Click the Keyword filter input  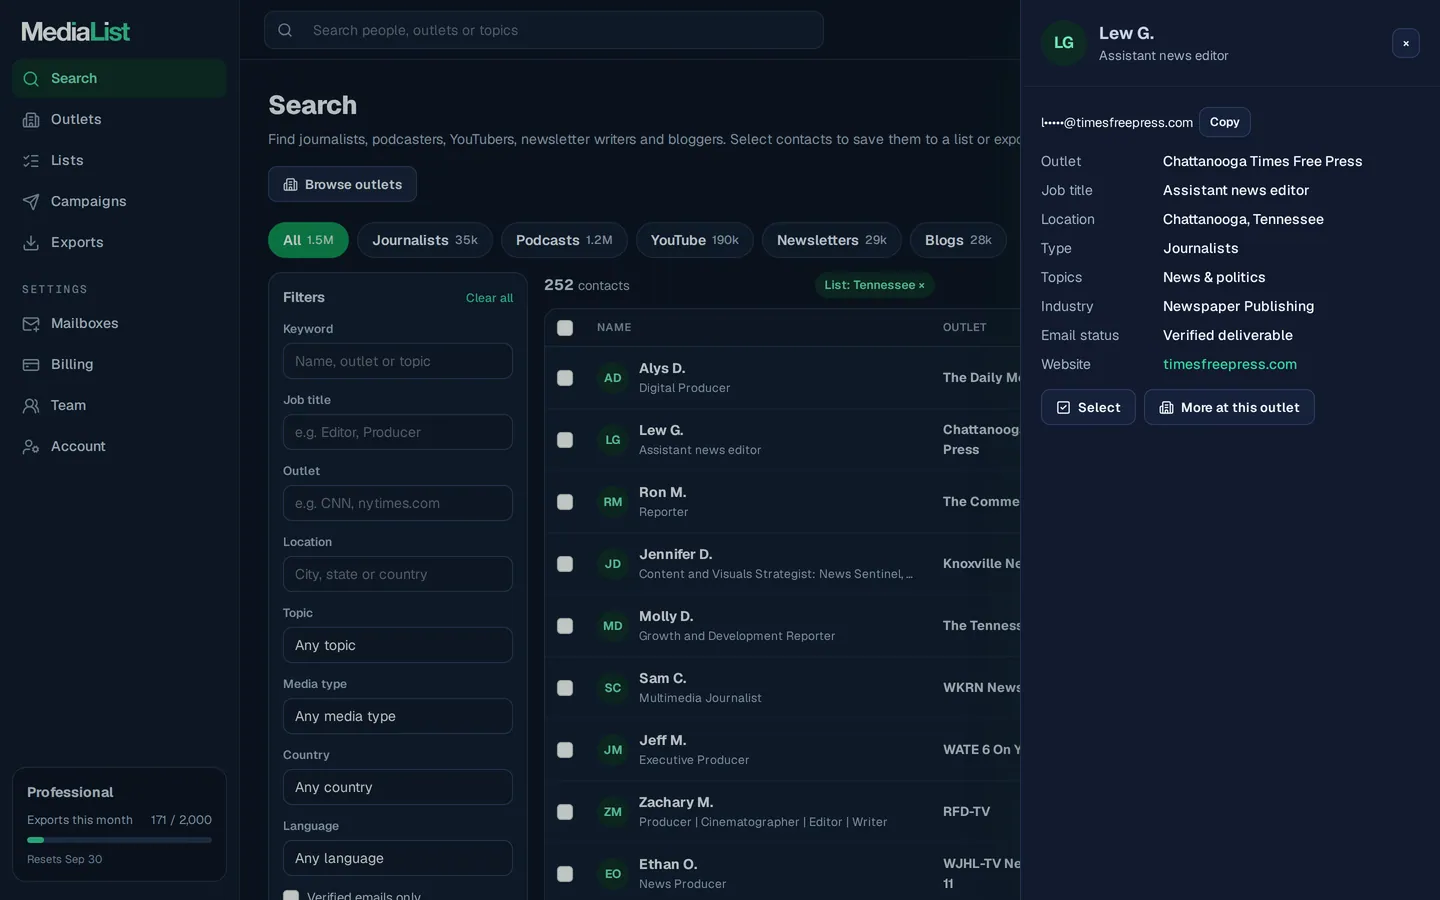398,361
